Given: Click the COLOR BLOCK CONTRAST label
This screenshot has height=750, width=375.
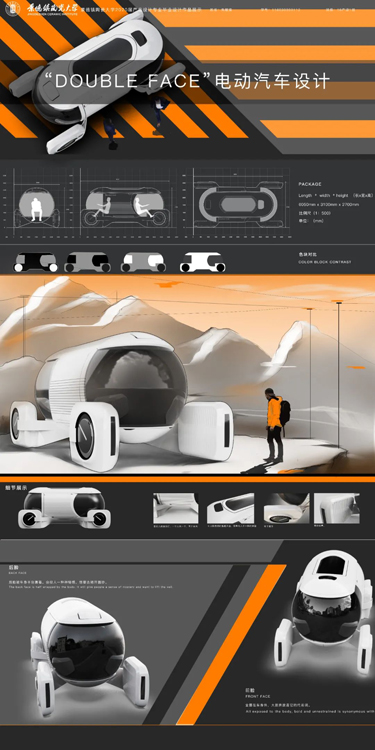Looking at the screenshot, I should click(325, 262).
